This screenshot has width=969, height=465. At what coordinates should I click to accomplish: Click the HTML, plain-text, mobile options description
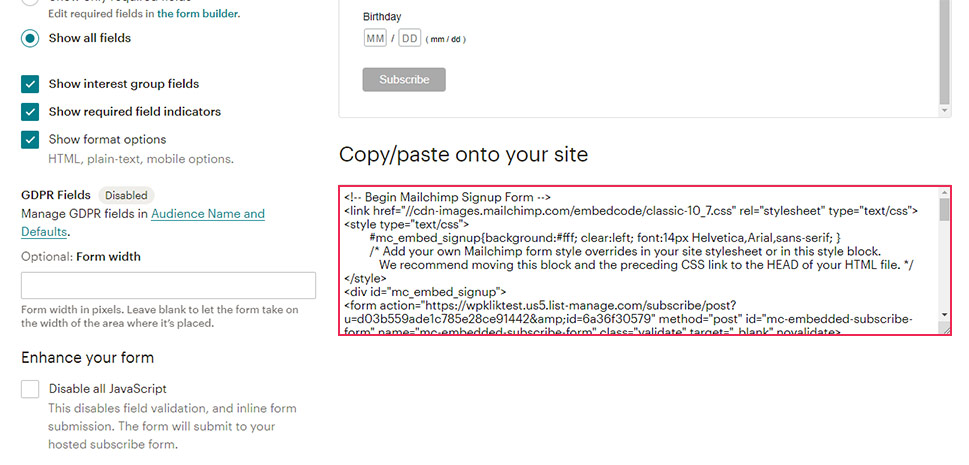(x=141, y=160)
